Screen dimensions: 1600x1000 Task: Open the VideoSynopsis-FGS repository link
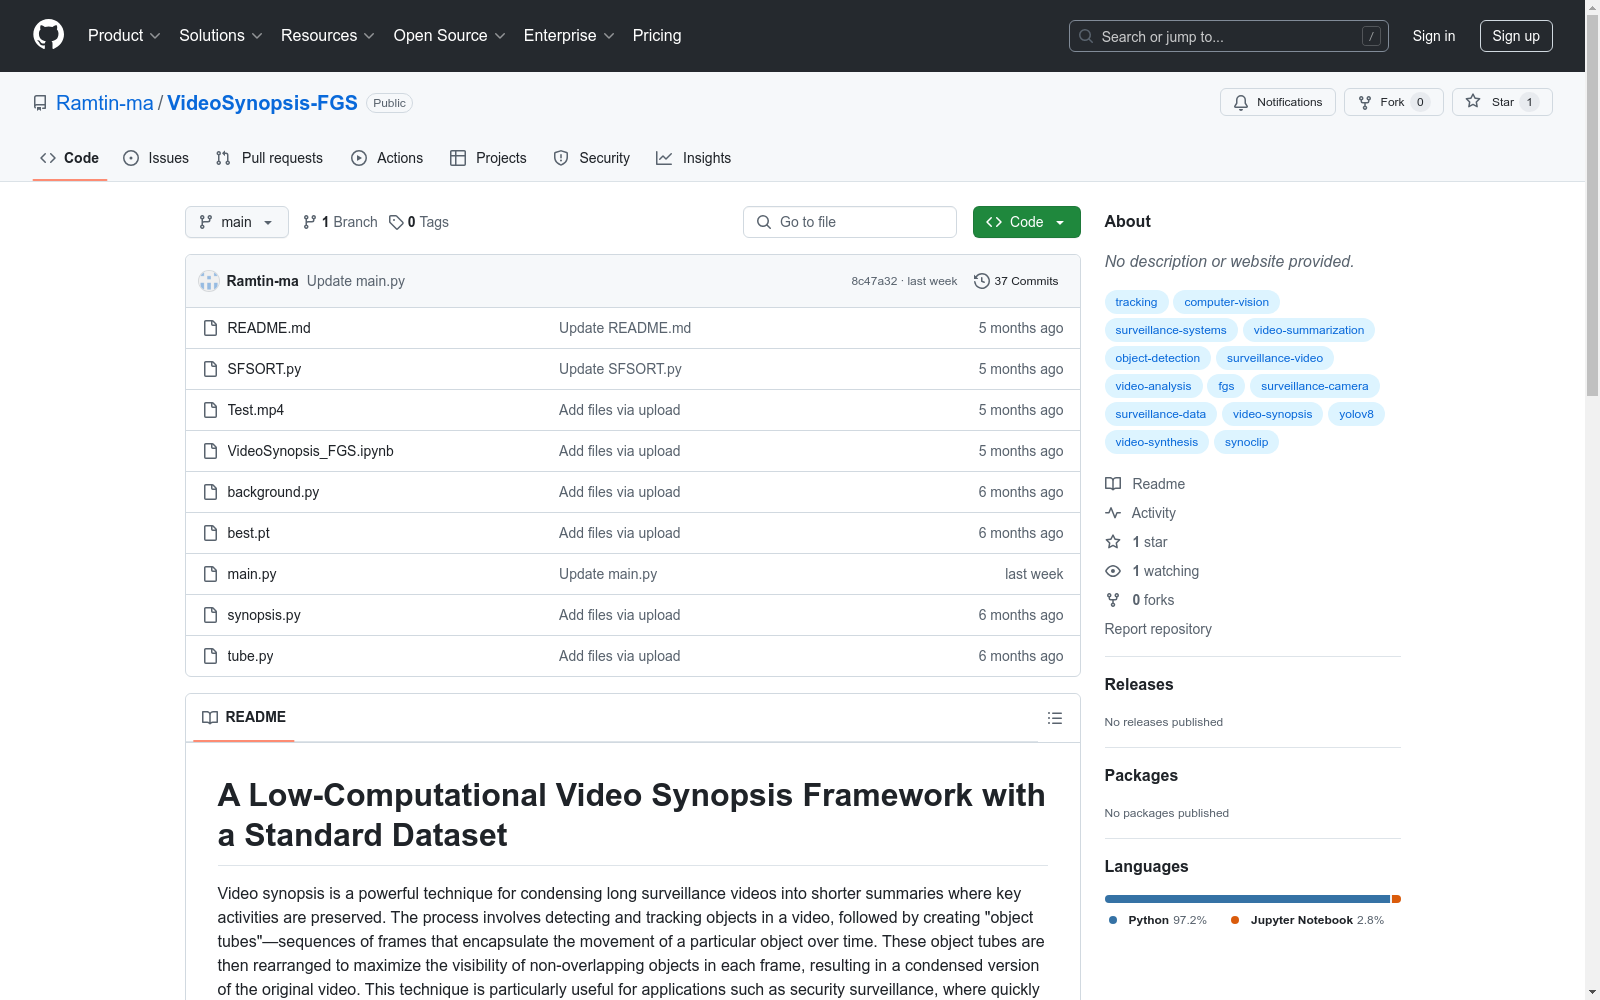pyautogui.click(x=262, y=103)
